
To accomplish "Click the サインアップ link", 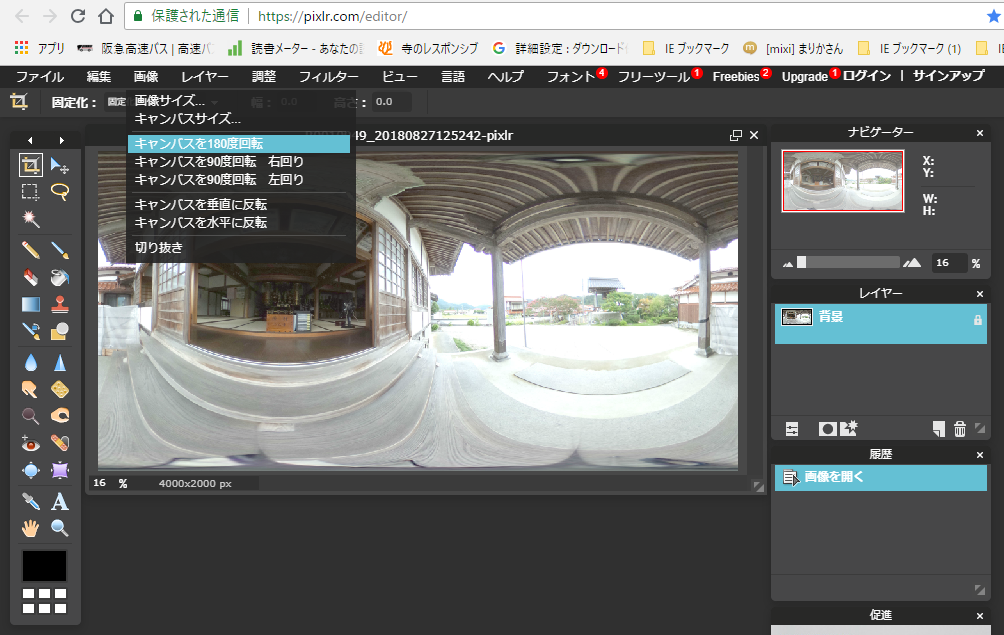I will [x=948, y=76].
